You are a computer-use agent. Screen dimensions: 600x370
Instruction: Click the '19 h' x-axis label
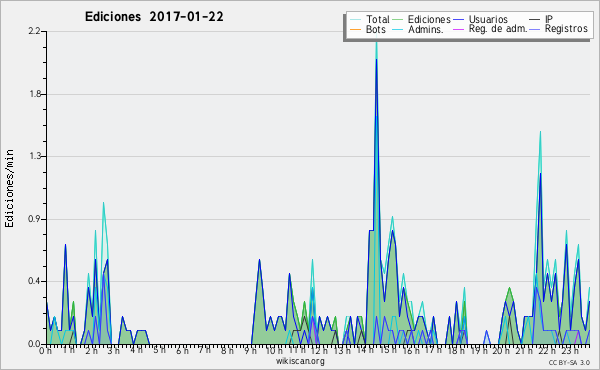[478, 350]
